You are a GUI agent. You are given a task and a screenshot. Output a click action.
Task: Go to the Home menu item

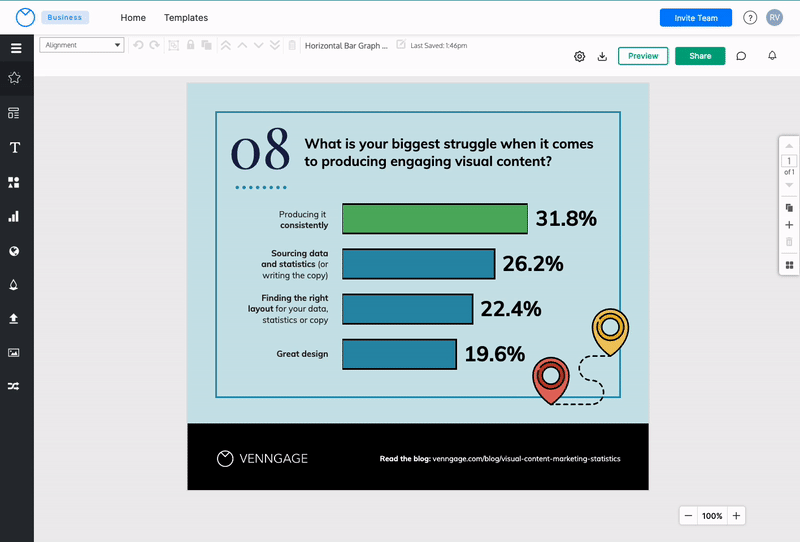coord(133,18)
